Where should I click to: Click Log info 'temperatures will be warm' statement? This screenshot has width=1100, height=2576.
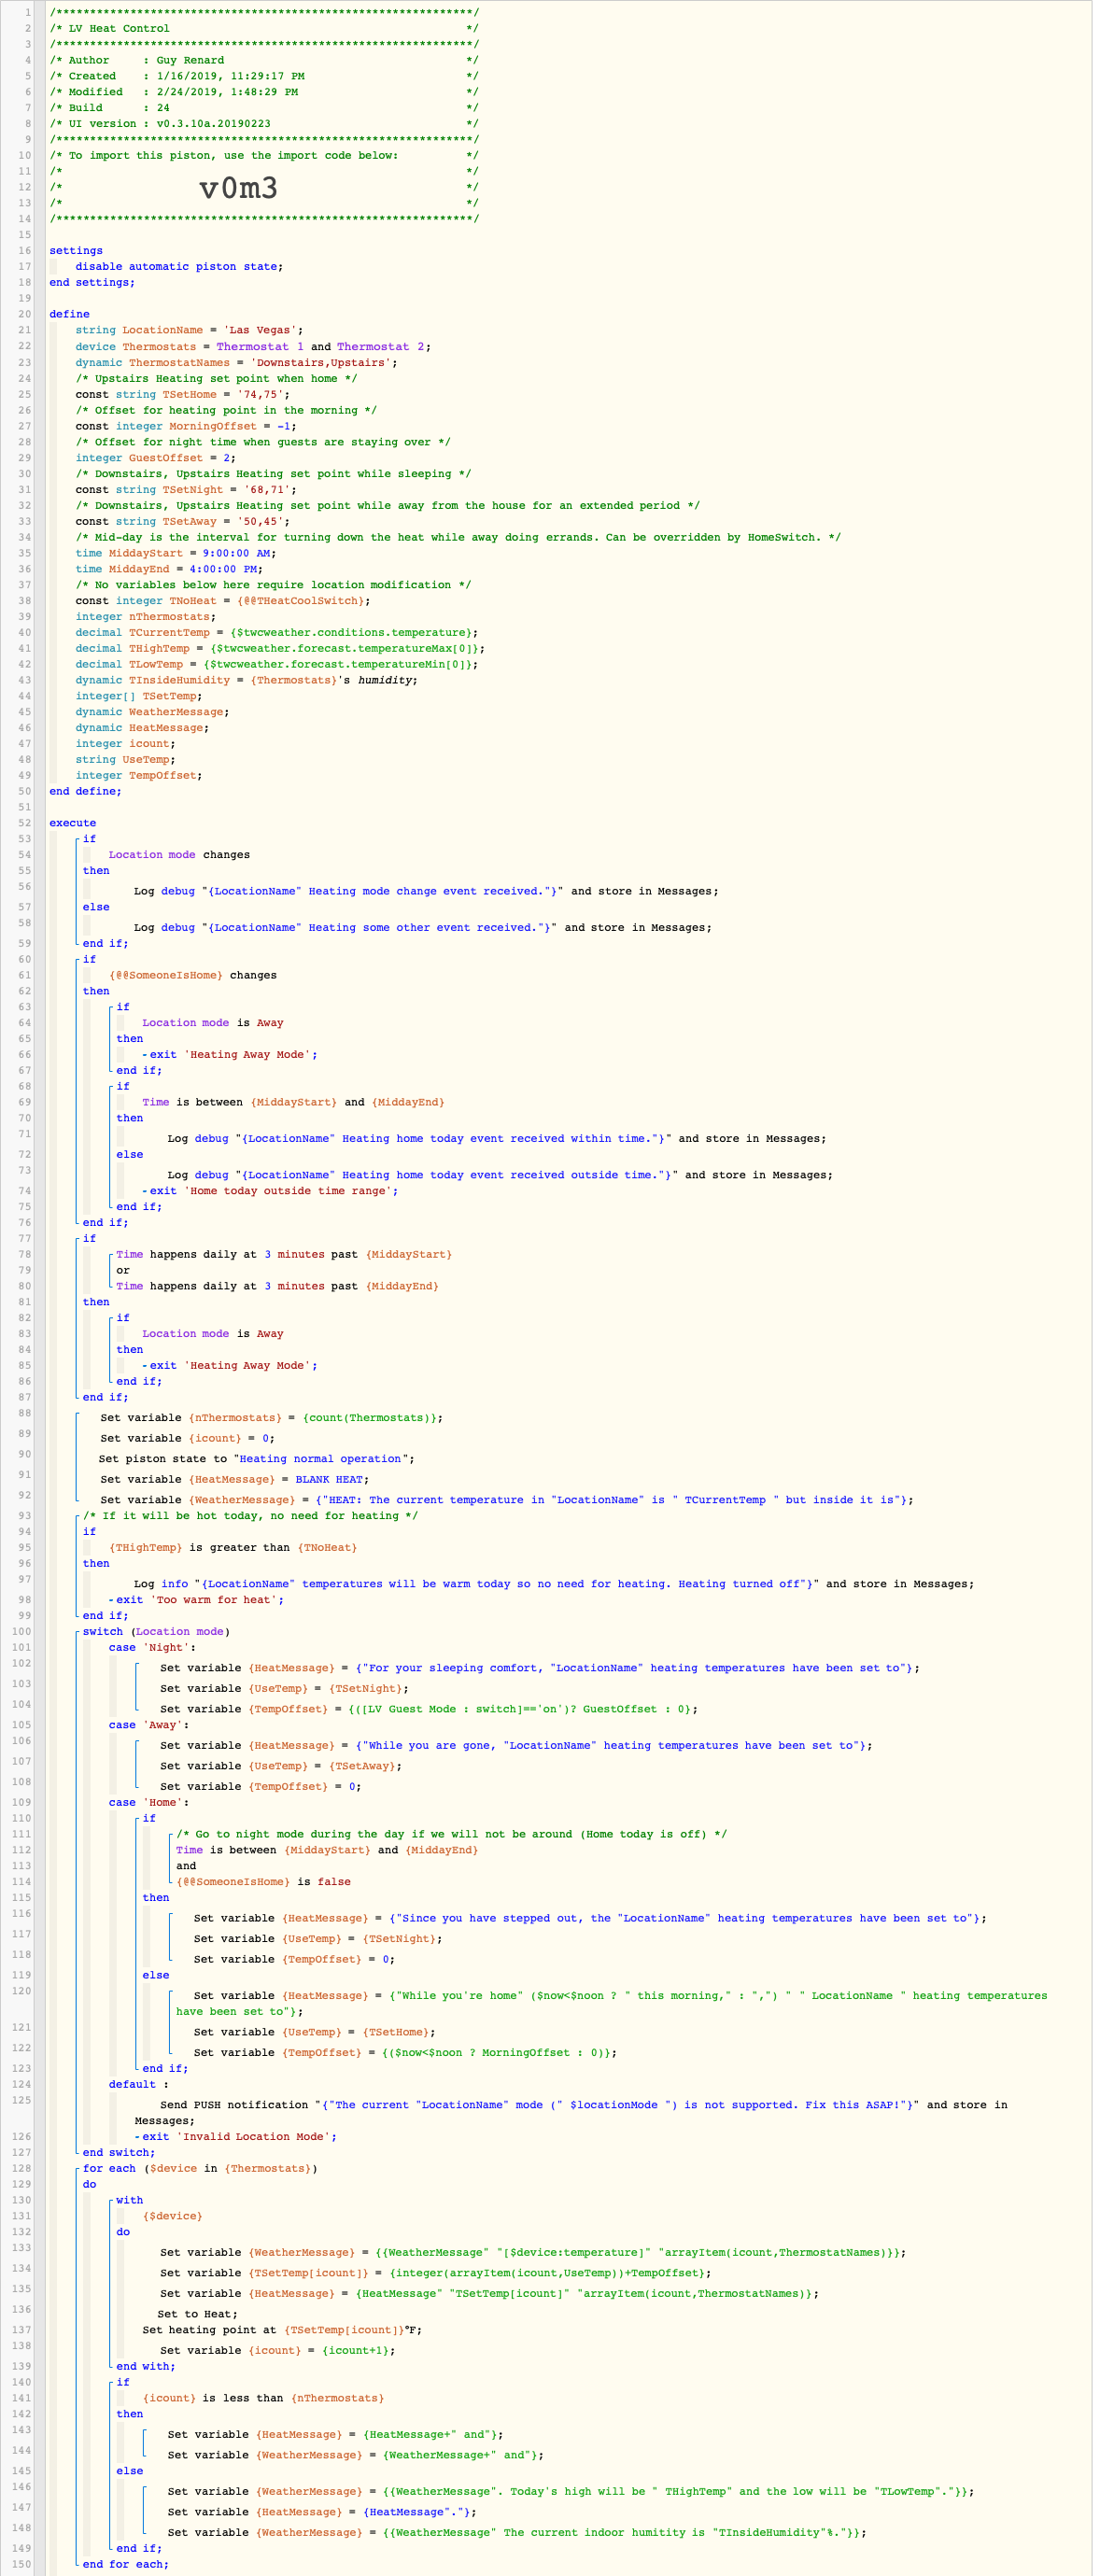coord(554,1584)
